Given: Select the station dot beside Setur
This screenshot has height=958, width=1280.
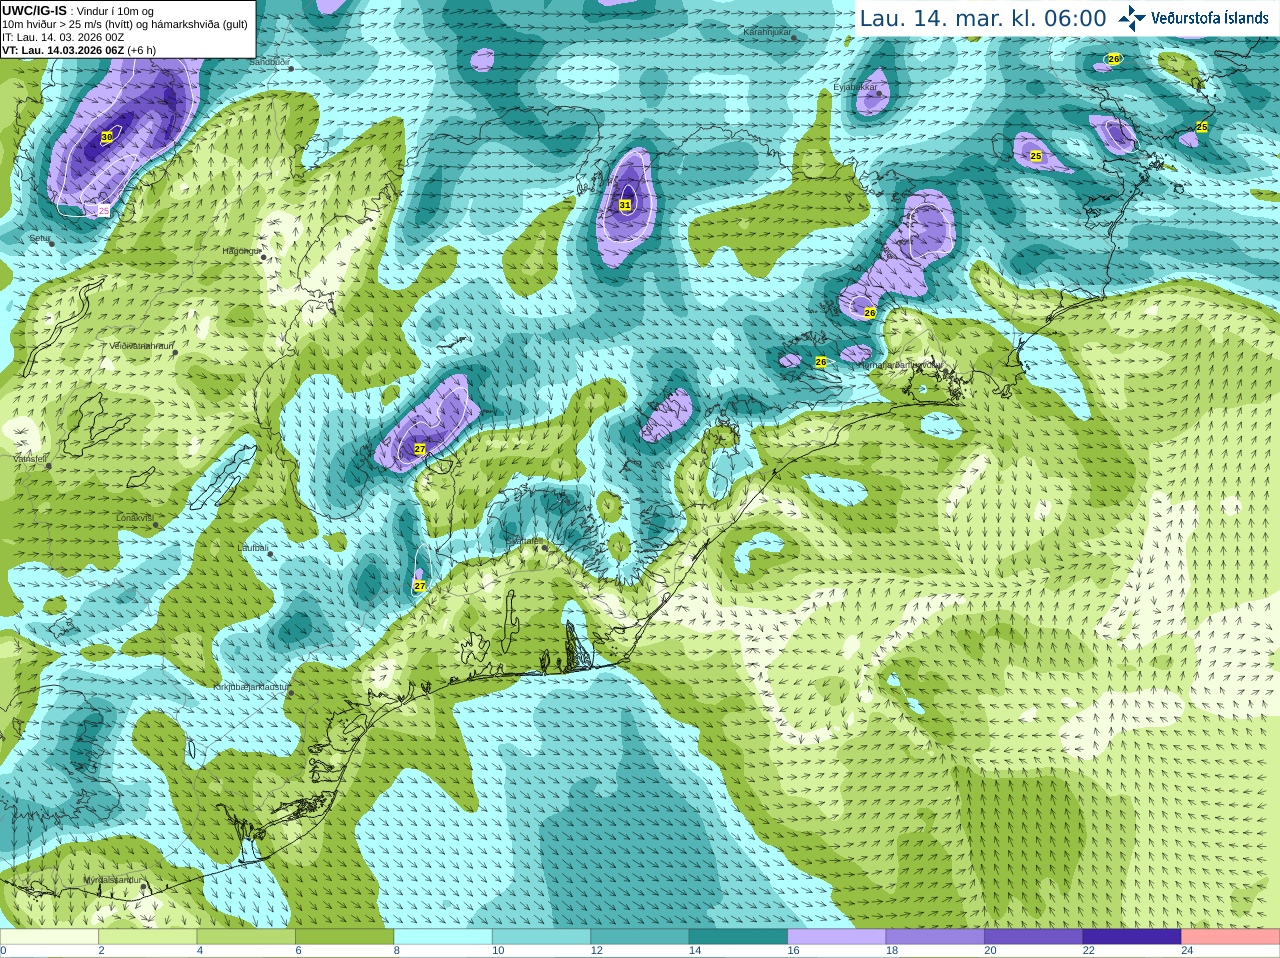Looking at the screenshot, I should tap(50, 242).
